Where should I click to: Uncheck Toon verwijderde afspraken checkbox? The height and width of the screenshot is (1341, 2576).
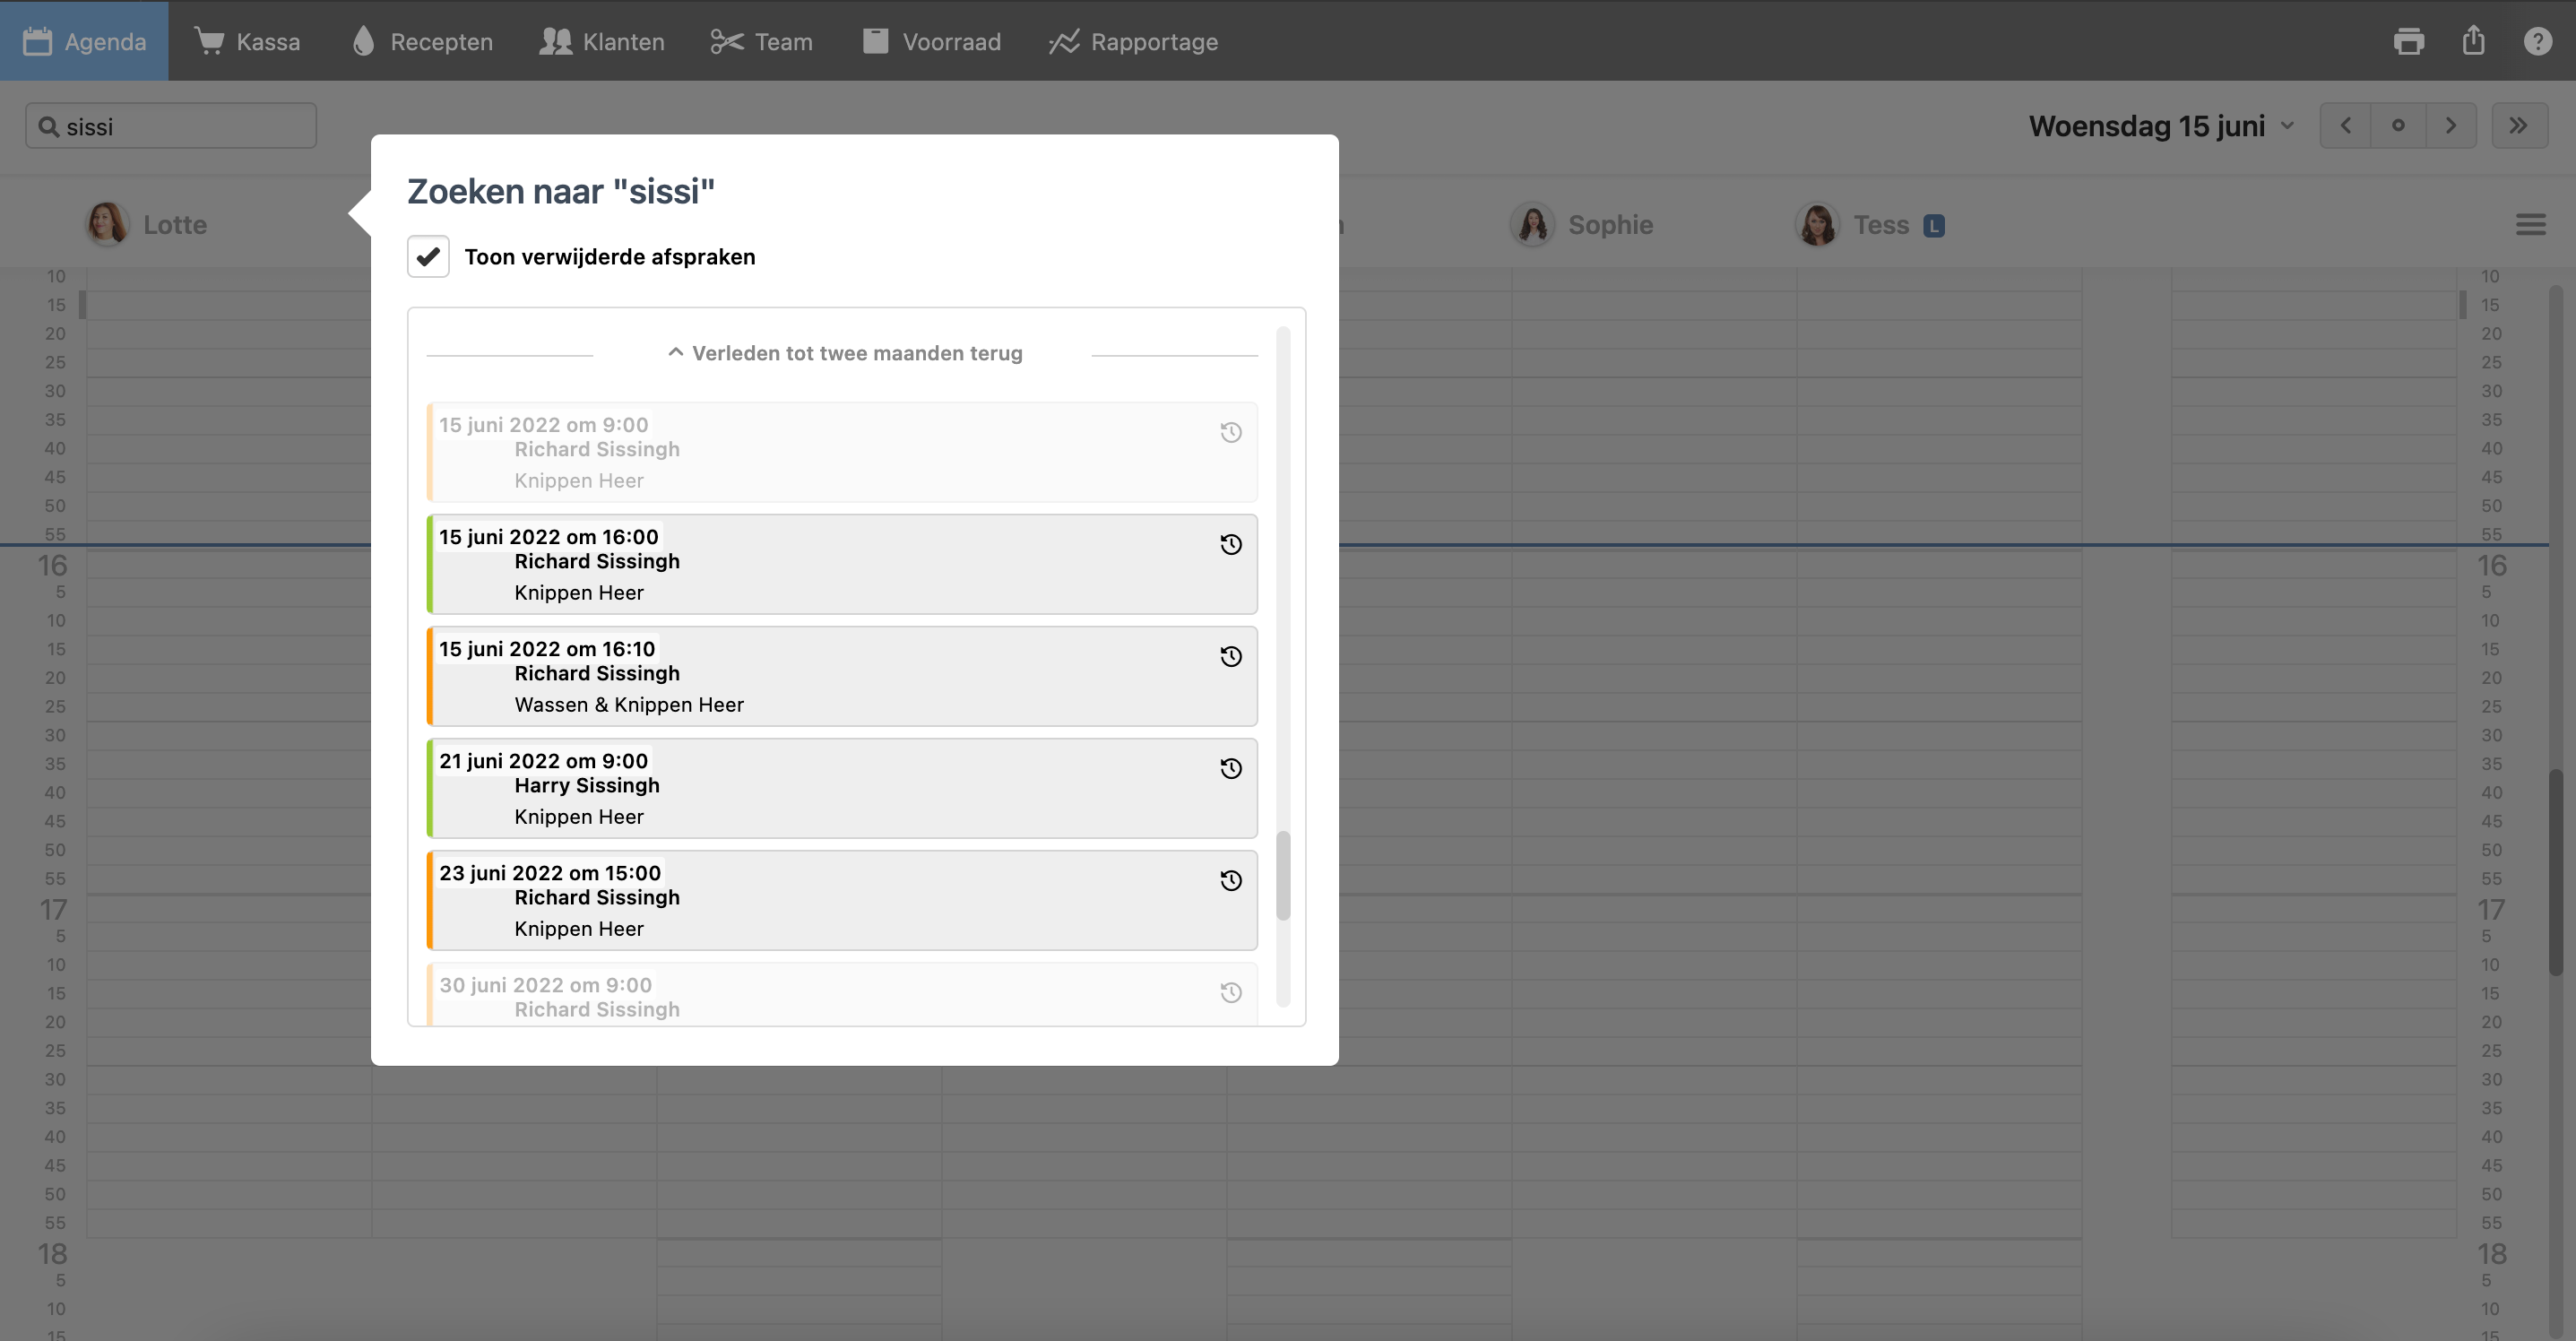pos(428,257)
